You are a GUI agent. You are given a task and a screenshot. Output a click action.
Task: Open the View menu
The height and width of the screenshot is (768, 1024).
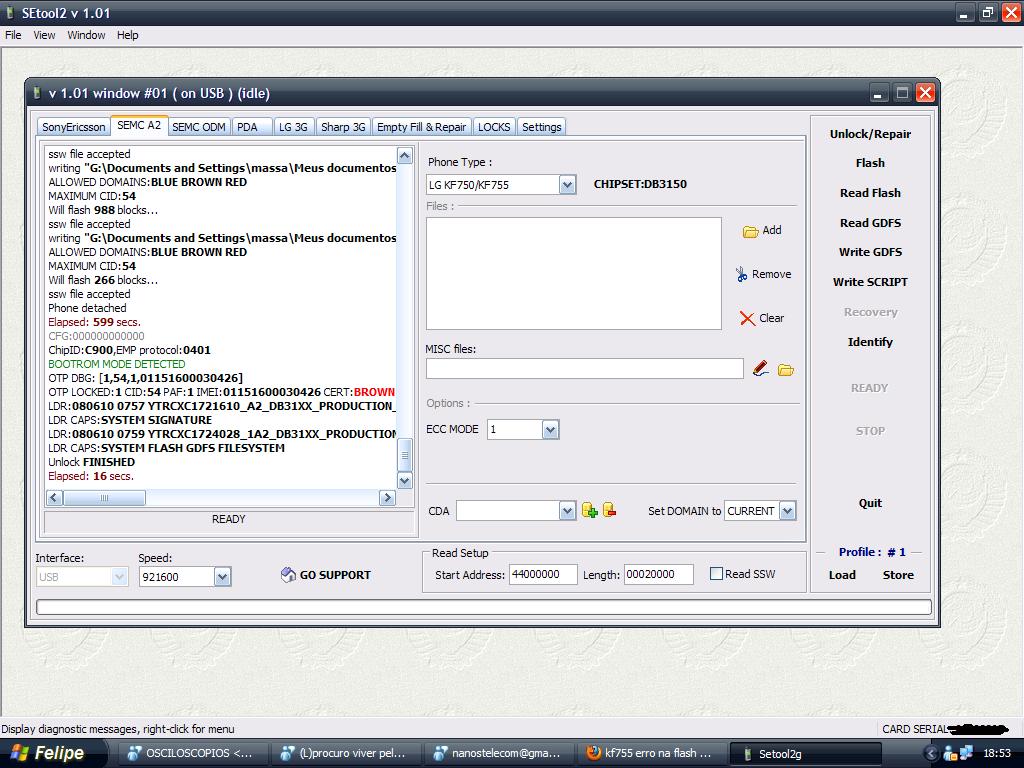[44, 35]
